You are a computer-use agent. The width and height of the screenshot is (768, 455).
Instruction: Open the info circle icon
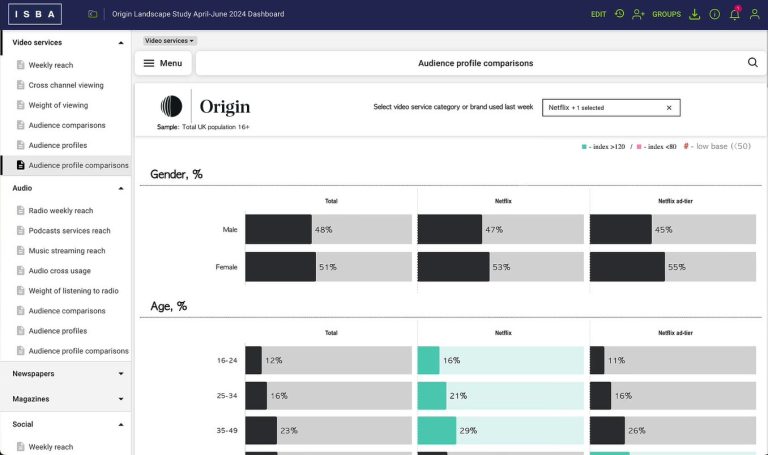pos(715,14)
